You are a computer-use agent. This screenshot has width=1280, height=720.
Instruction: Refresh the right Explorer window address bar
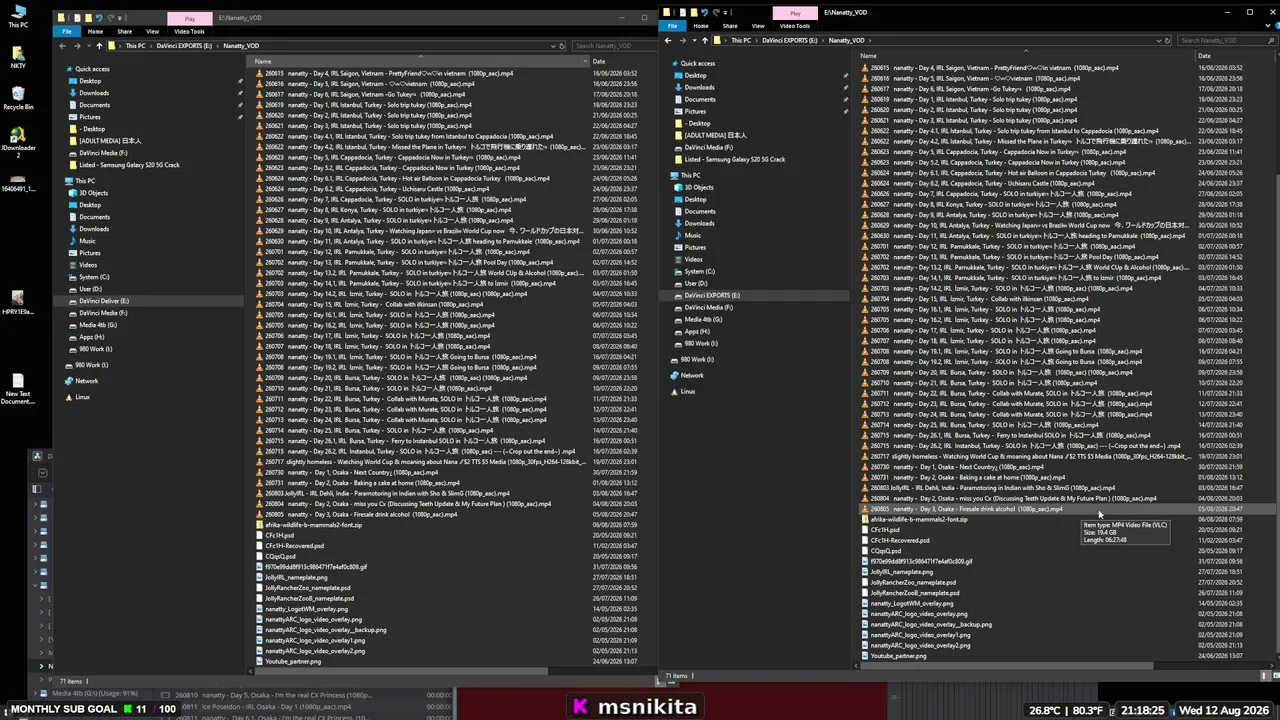(x=1168, y=40)
